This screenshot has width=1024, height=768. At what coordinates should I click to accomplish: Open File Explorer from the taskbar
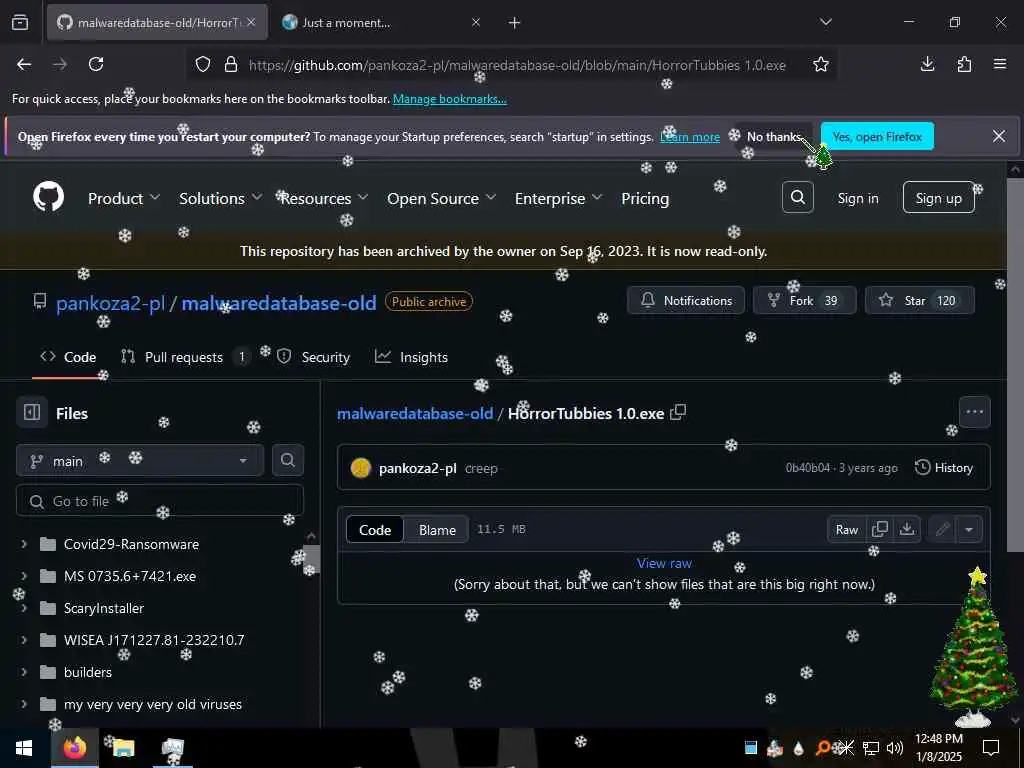123,748
